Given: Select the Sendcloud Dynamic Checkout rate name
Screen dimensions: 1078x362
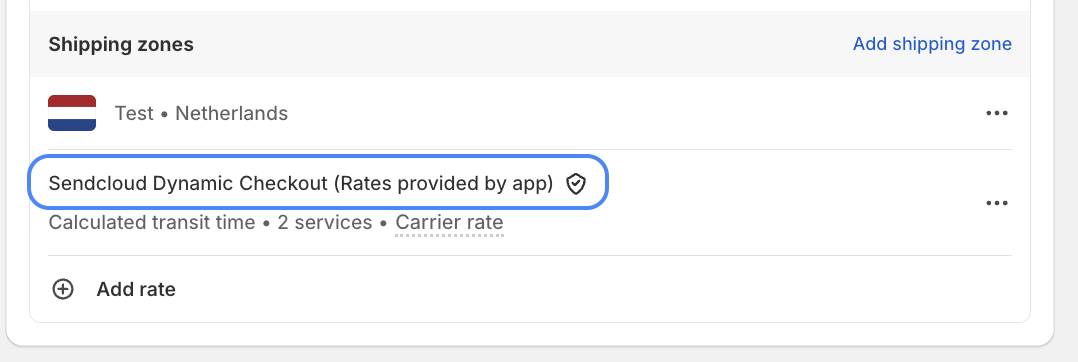Looking at the screenshot, I should pyautogui.click(x=300, y=183).
